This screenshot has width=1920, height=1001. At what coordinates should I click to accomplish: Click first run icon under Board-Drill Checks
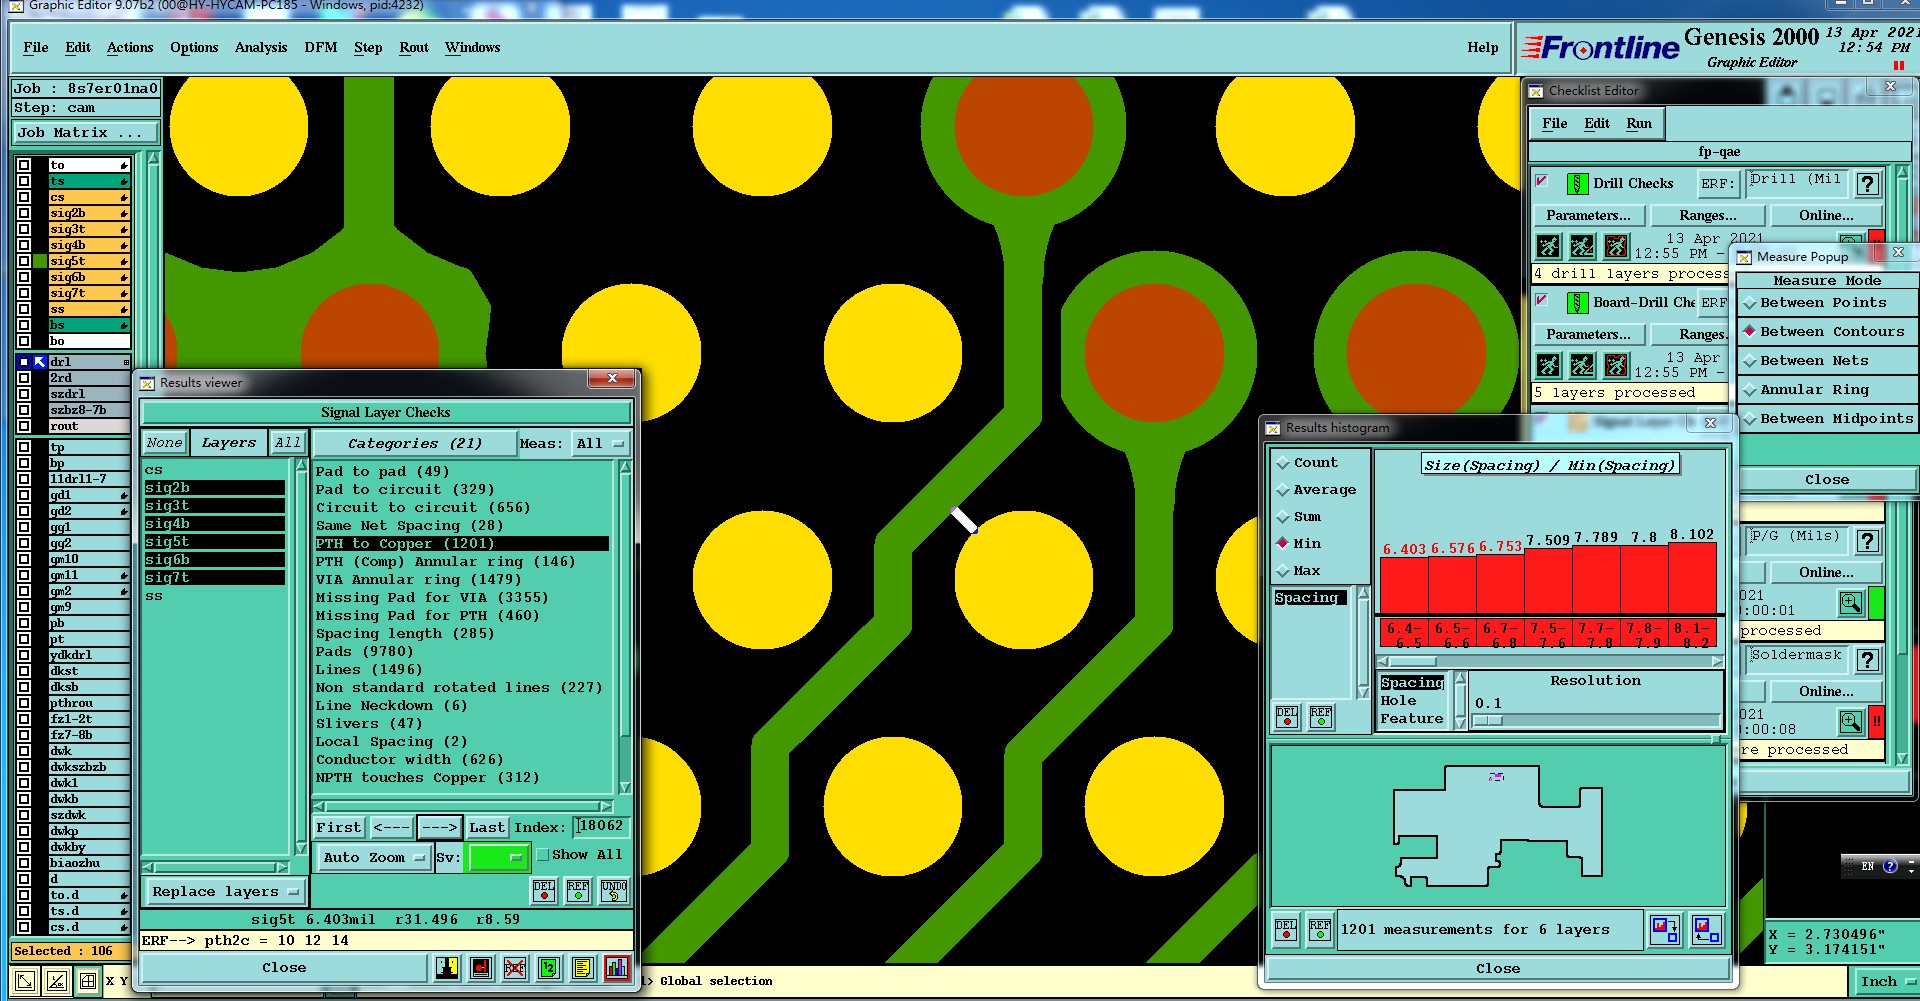click(x=1548, y=365)
